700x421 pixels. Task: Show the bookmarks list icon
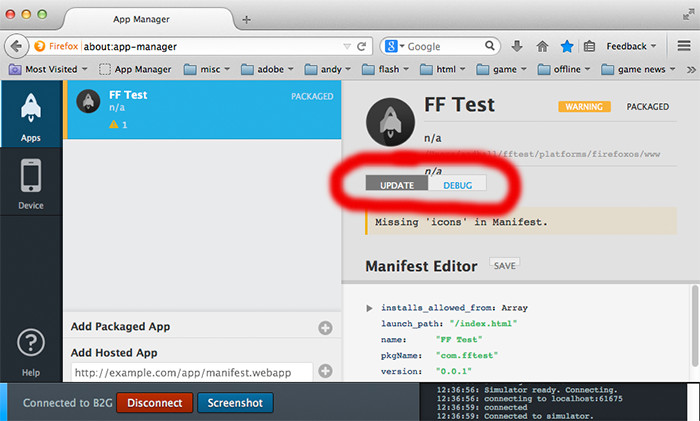[x=589, y=46]
